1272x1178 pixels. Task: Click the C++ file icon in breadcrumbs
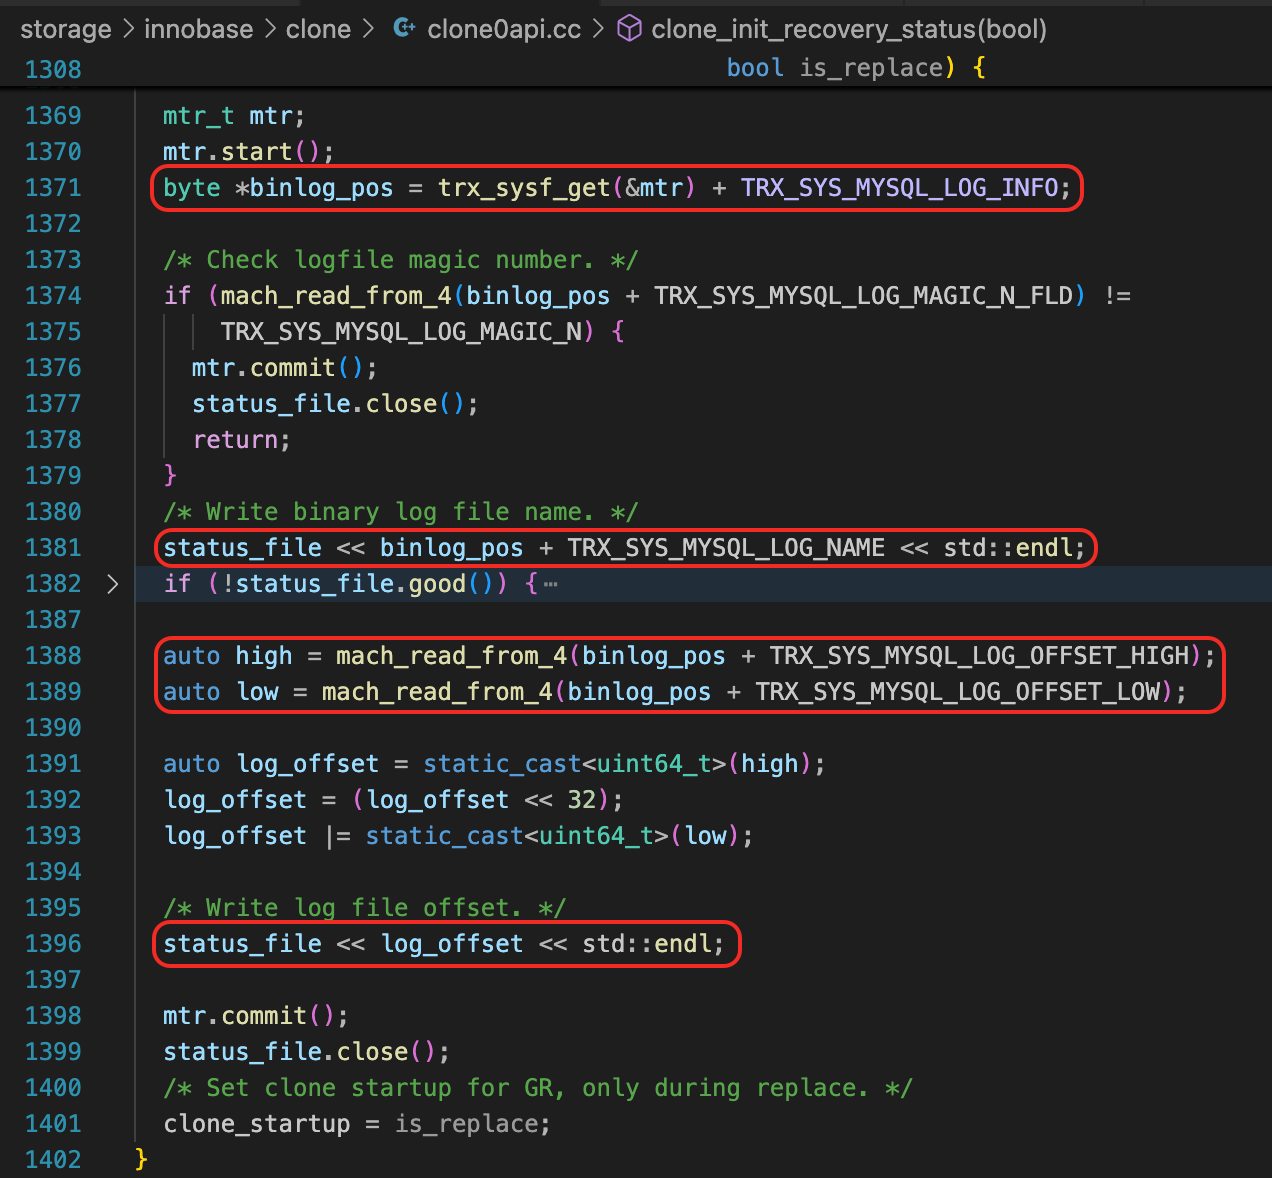(x=404, y=28)
